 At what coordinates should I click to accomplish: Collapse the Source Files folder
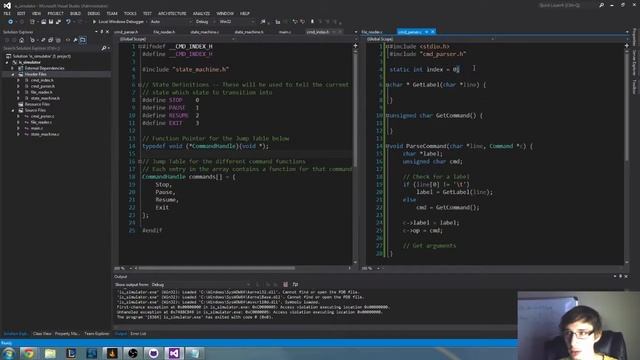13,111
